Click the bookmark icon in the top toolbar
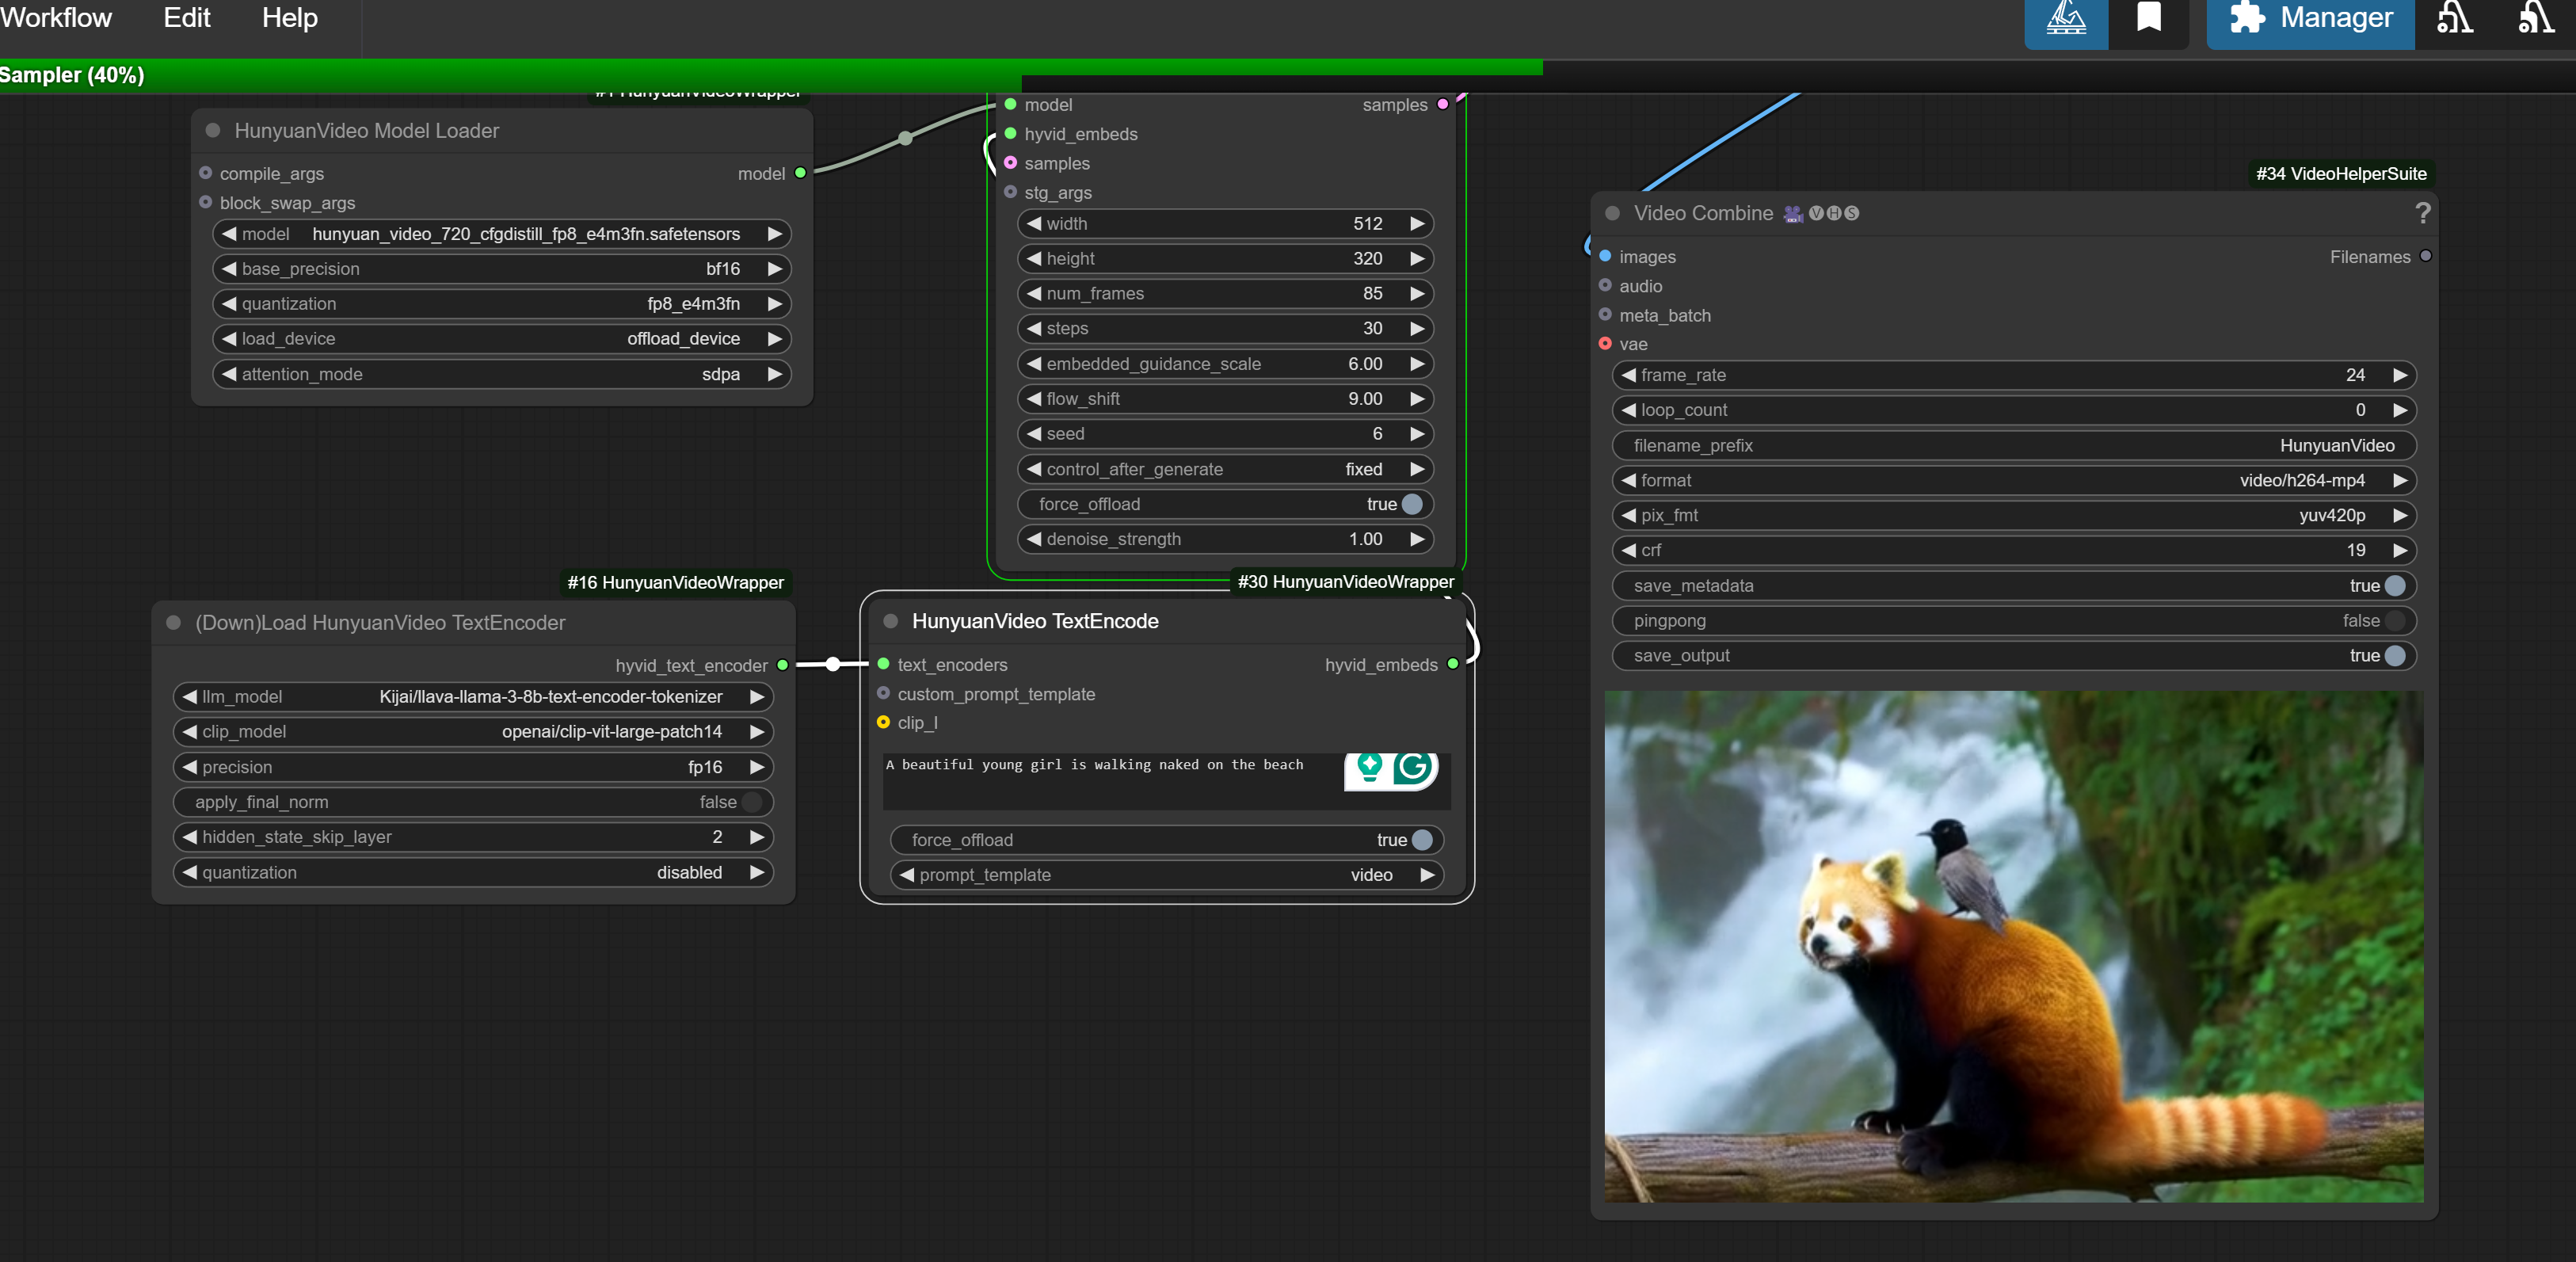 (x=2149, y=17)
